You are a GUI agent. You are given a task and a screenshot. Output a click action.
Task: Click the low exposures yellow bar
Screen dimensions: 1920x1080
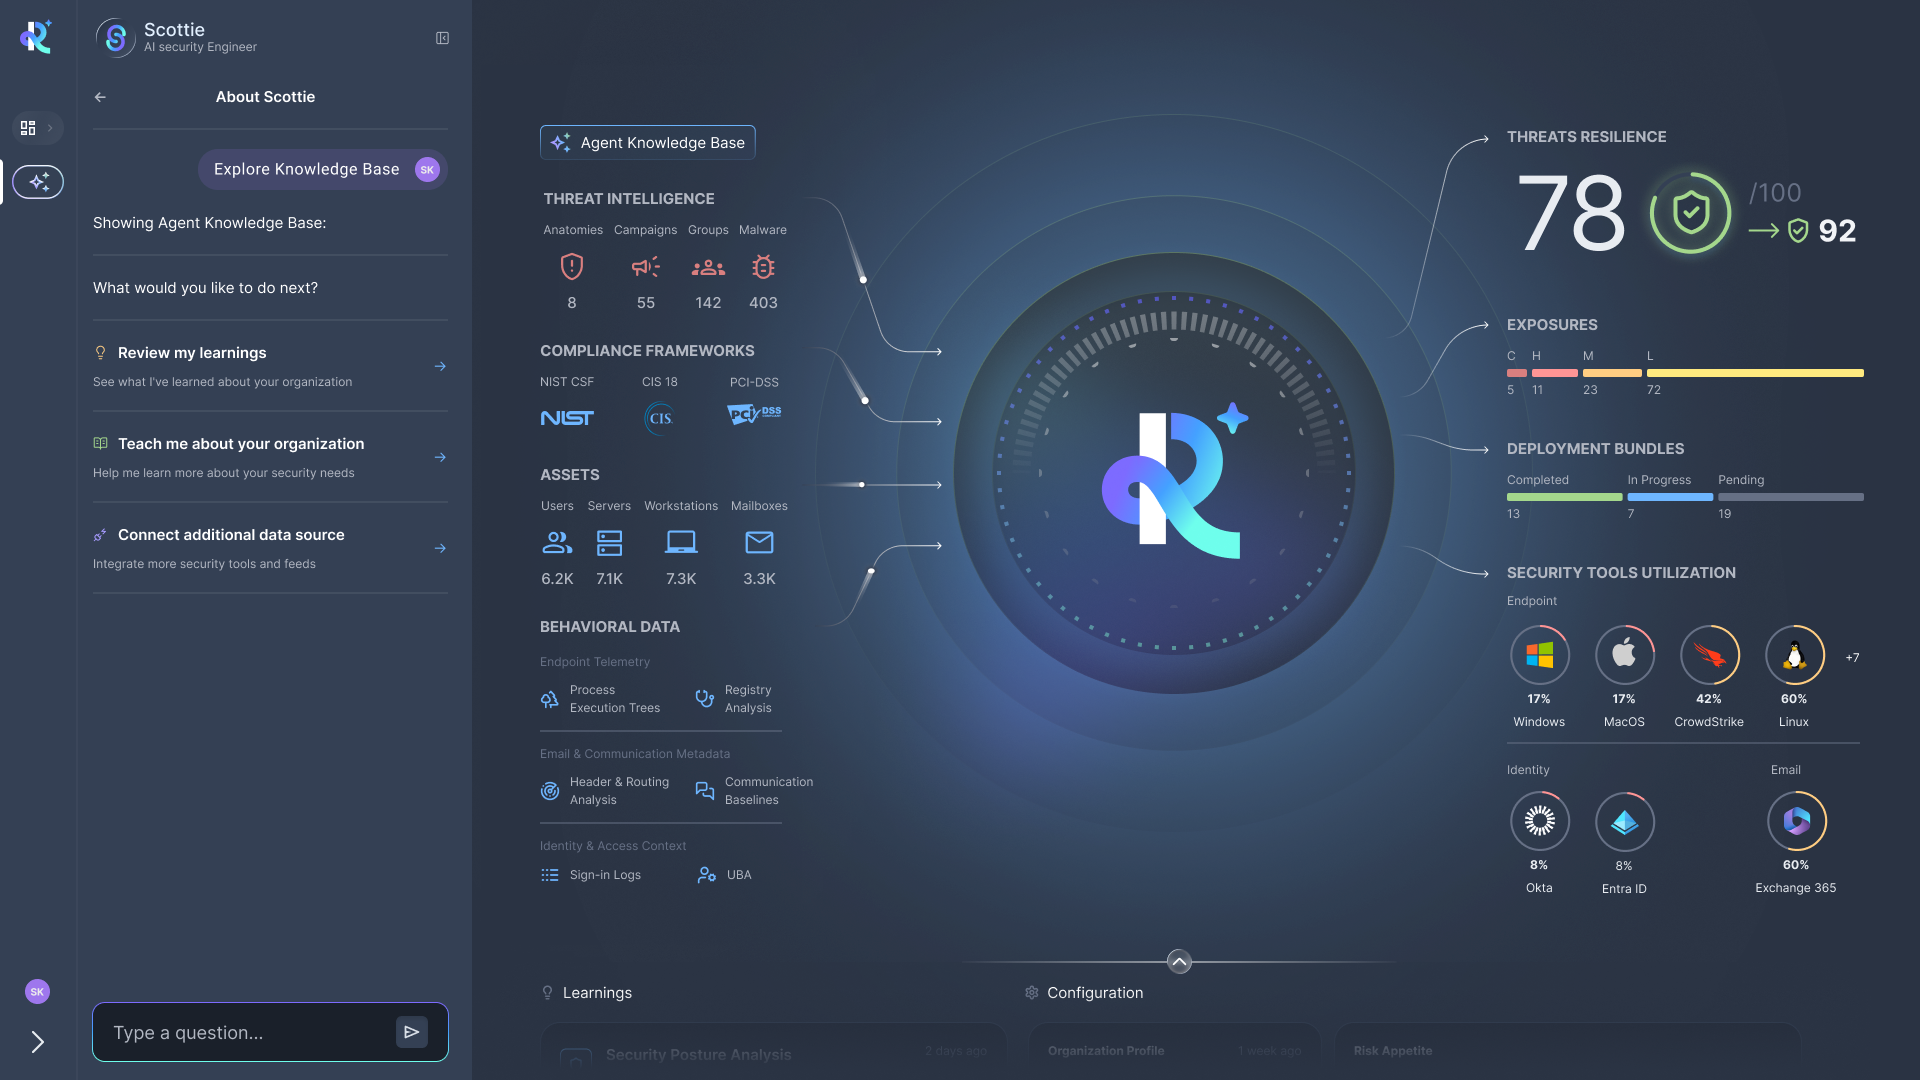click(1755, 373)
